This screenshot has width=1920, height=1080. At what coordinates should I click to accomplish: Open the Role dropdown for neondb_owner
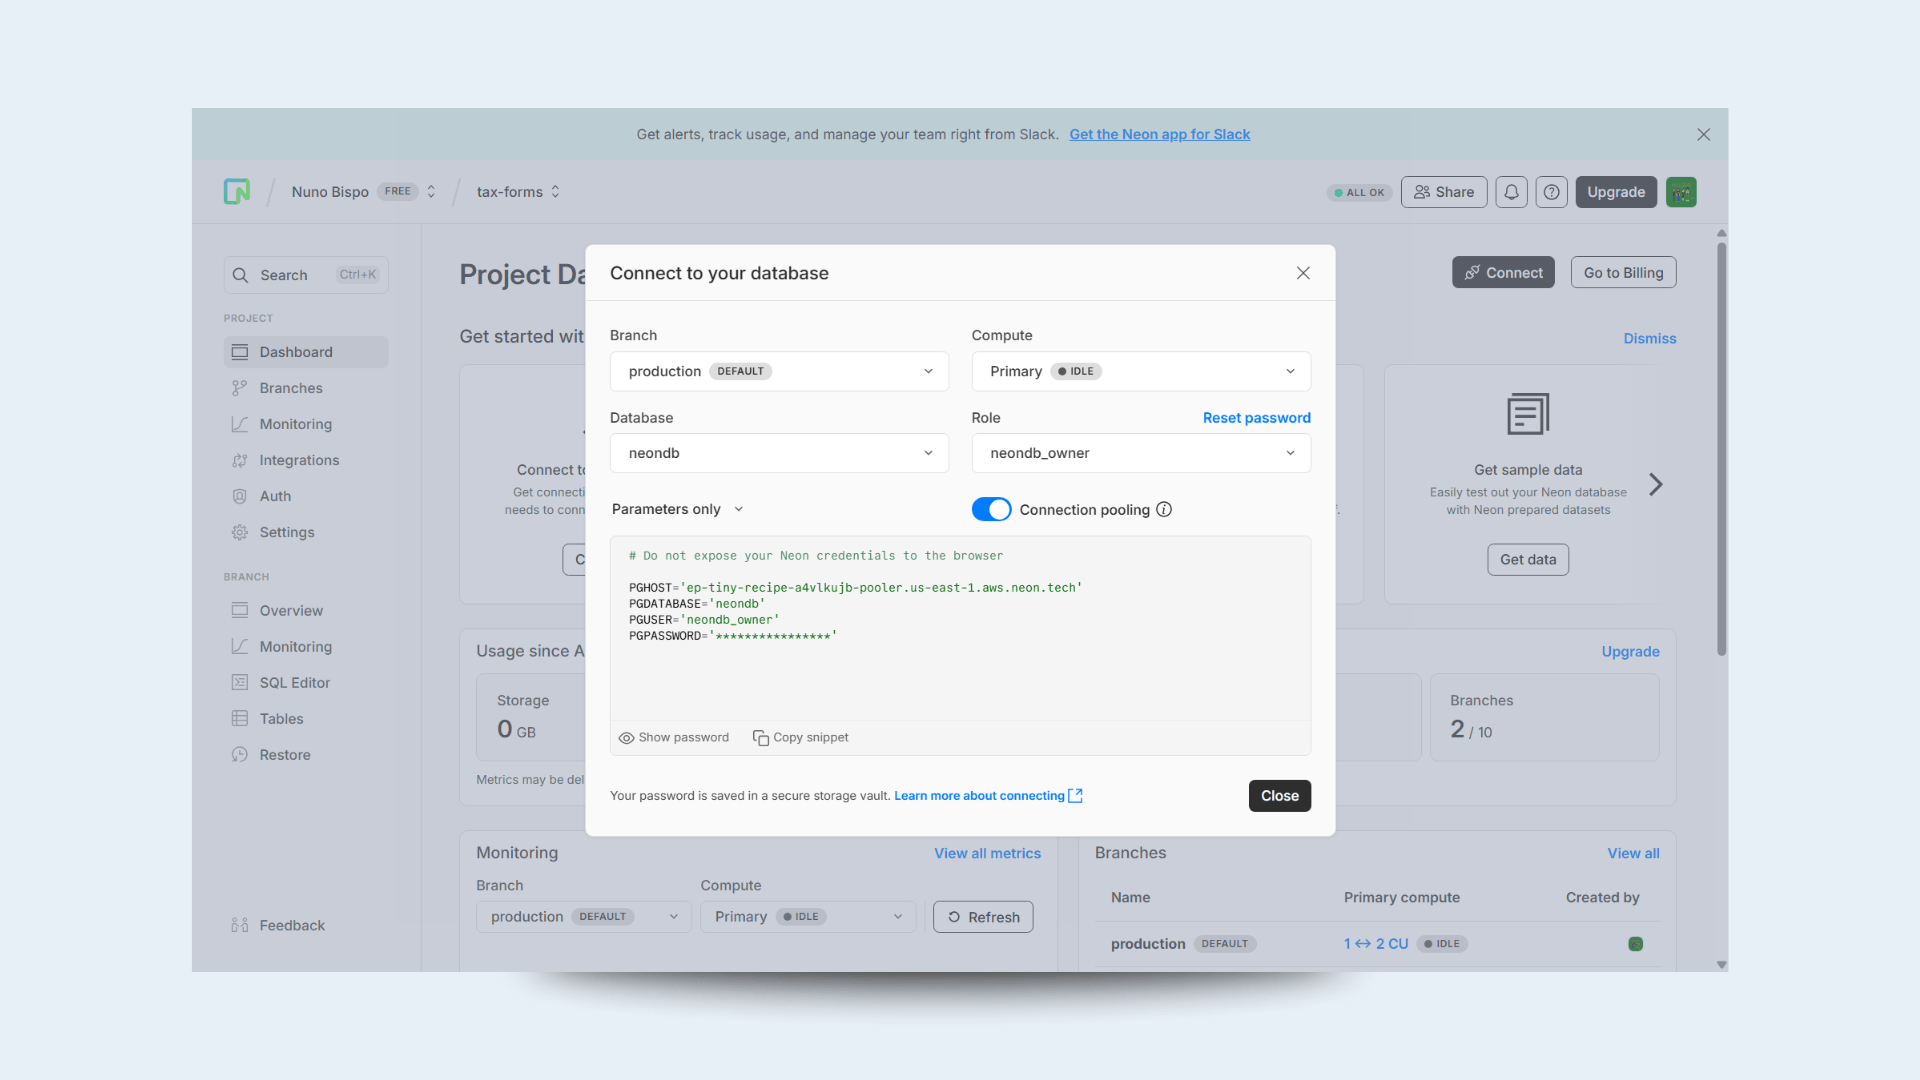pos(1140,453)
